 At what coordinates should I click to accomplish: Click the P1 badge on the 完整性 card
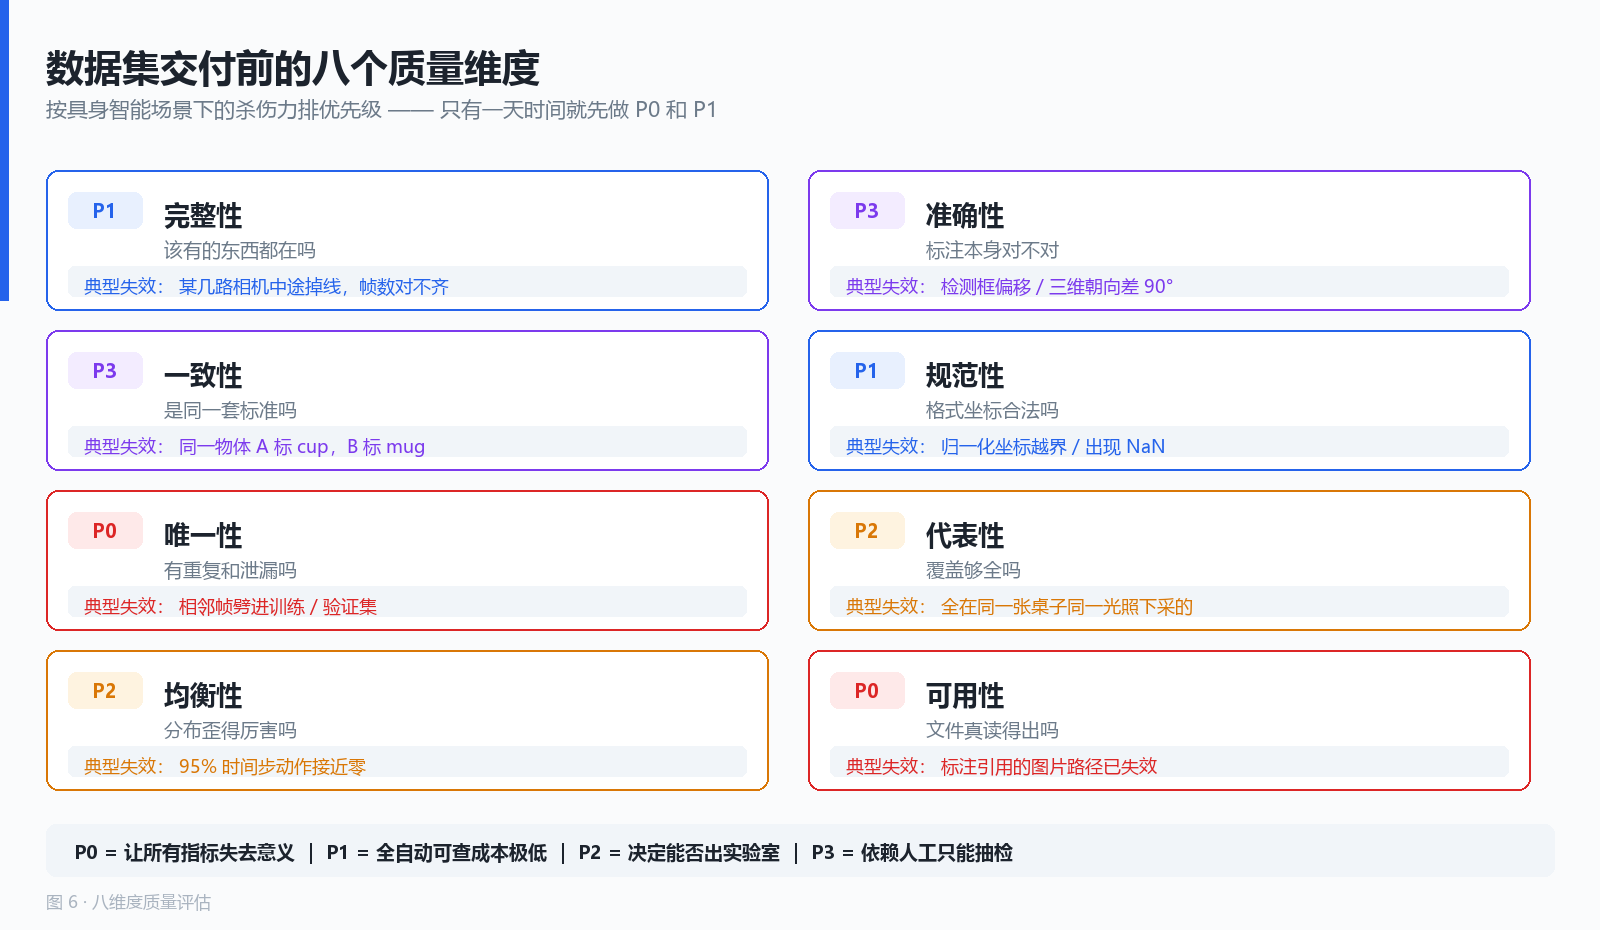tap(105, 211)
